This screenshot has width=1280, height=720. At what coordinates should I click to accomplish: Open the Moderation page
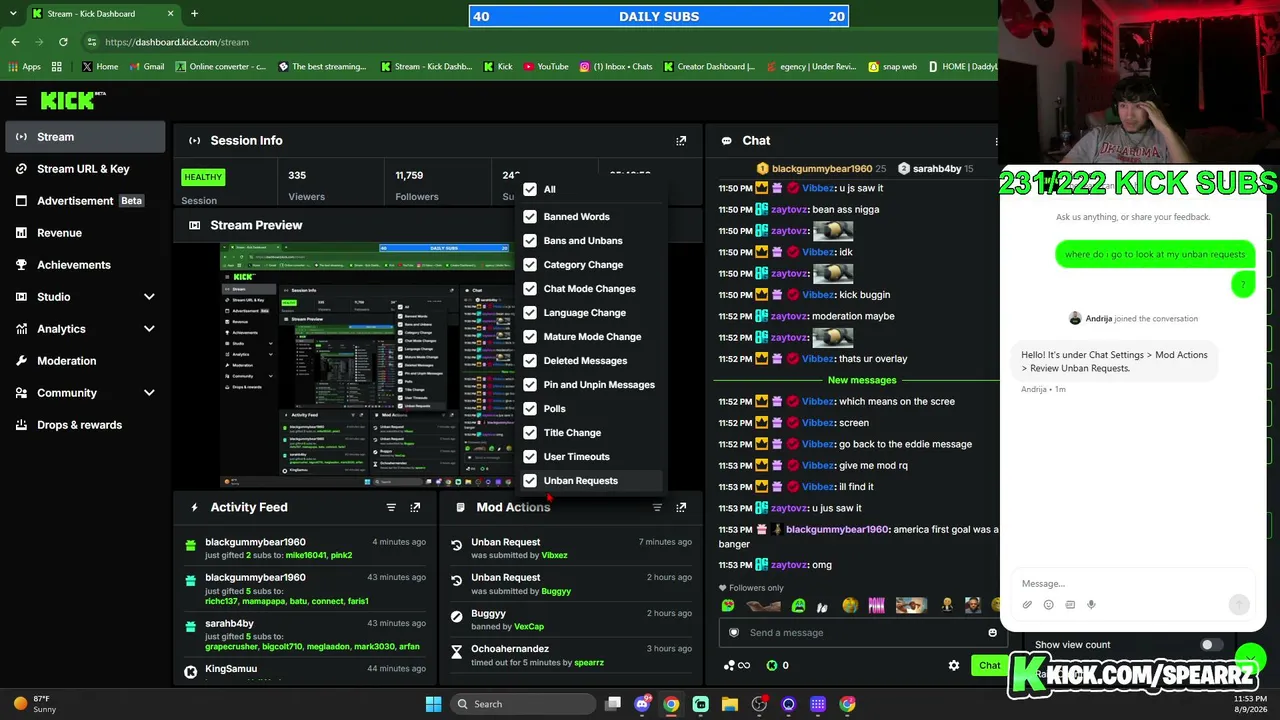click(x=86, y=361)
